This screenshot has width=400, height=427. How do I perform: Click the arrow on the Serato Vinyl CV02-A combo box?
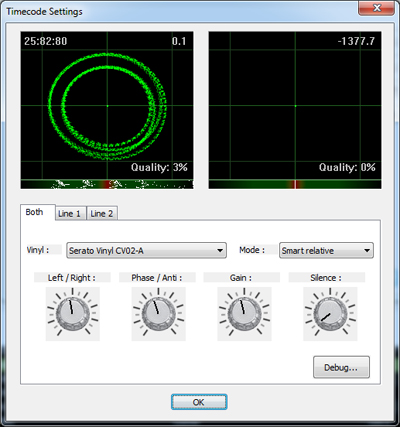pyautogui.click(x=220, y=250)
